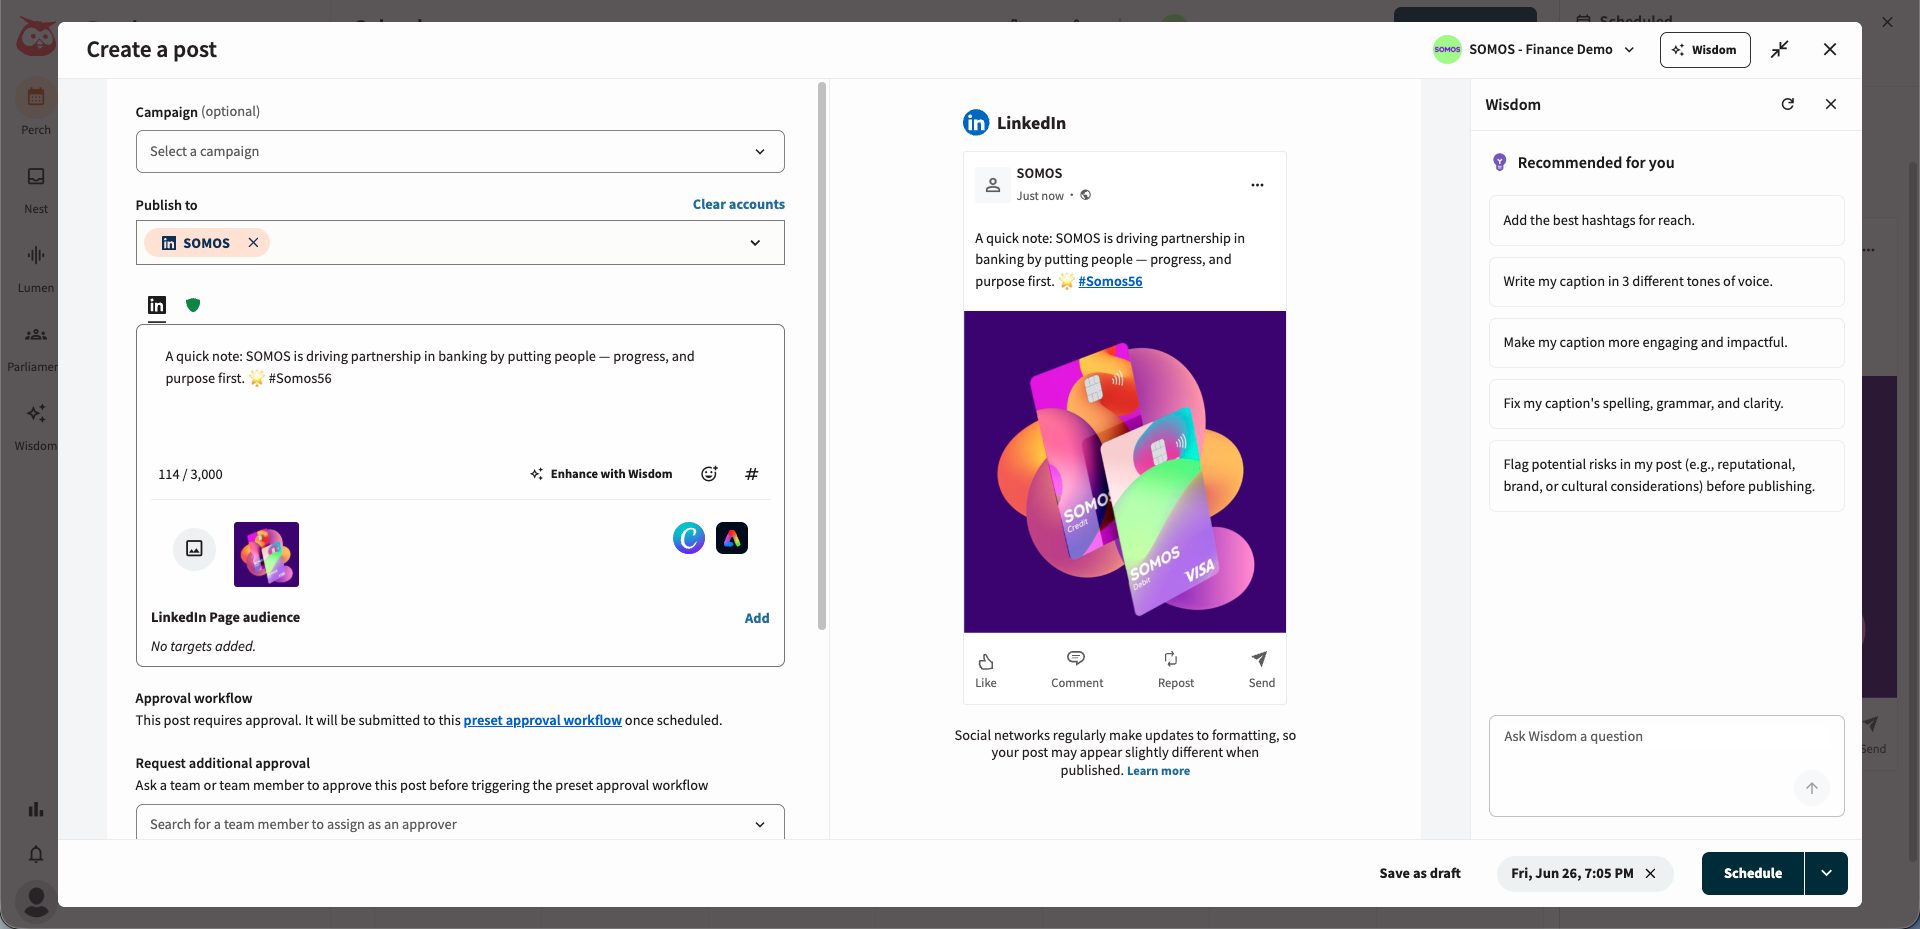The width and height of the screenshot is (1920, 929).
Task: Click the Schedule button
Action: click(x=1752, y=873)
